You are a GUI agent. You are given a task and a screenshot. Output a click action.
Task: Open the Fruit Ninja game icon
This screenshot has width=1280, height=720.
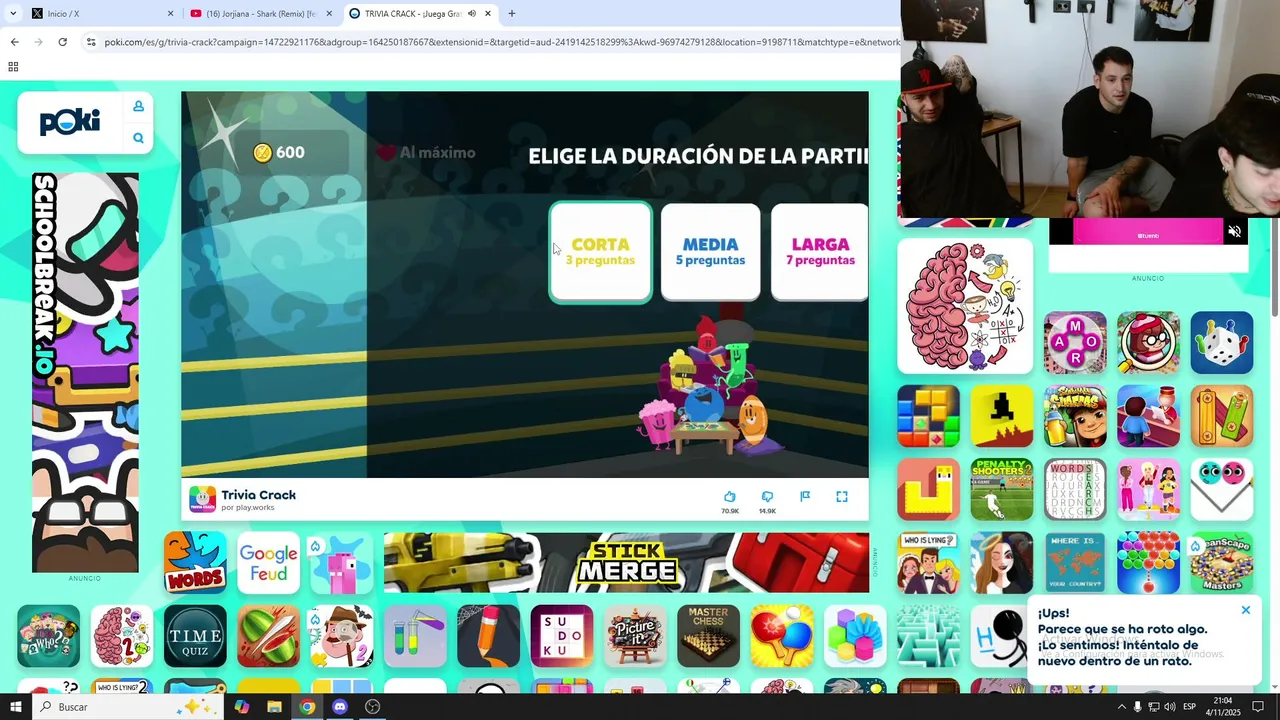pos(269,636)
